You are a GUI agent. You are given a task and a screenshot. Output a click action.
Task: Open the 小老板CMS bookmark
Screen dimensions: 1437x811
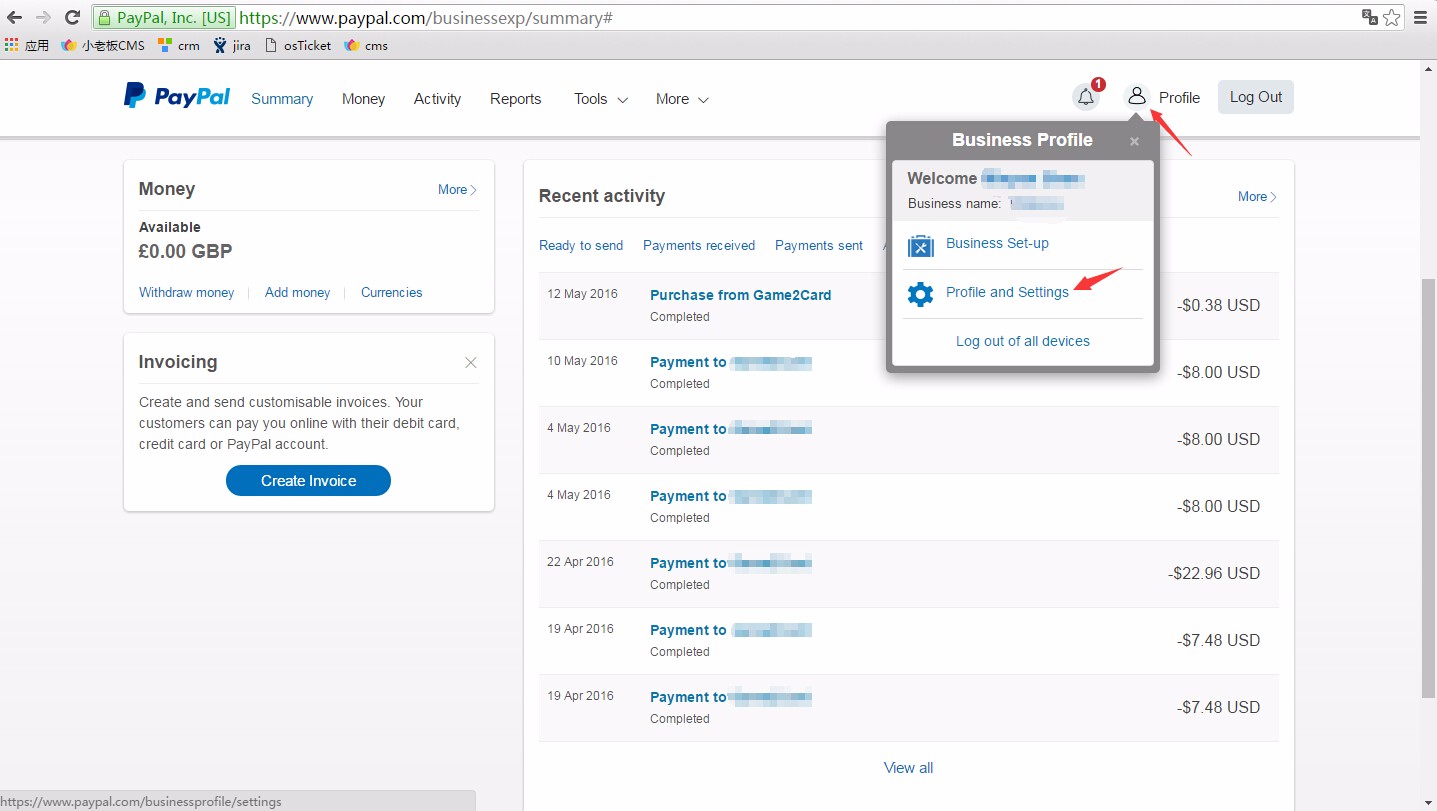coord(103,45)
